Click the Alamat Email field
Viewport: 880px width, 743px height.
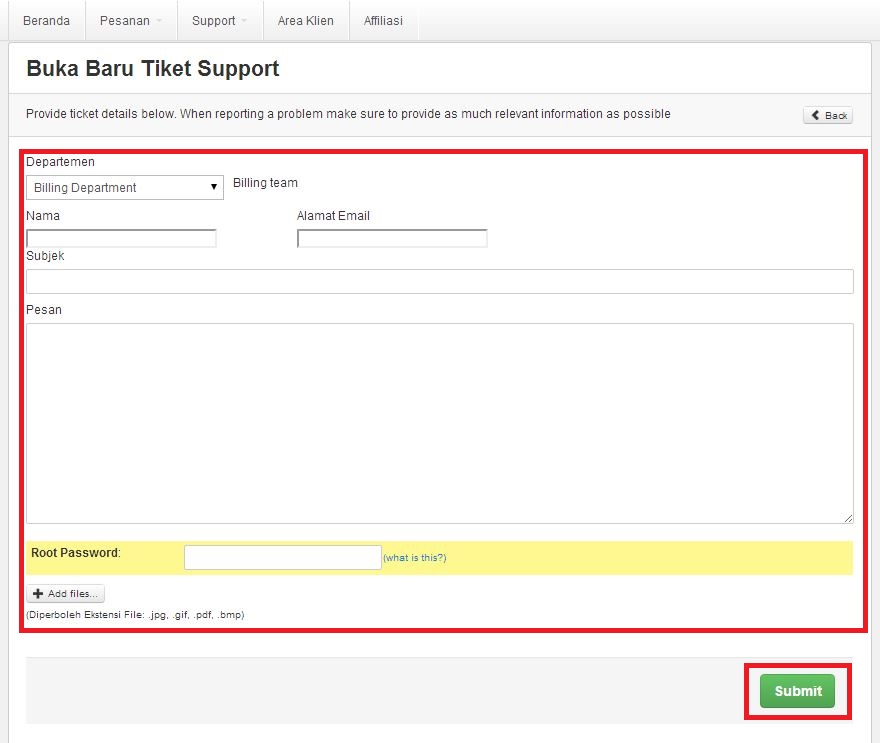coord(391,237)
